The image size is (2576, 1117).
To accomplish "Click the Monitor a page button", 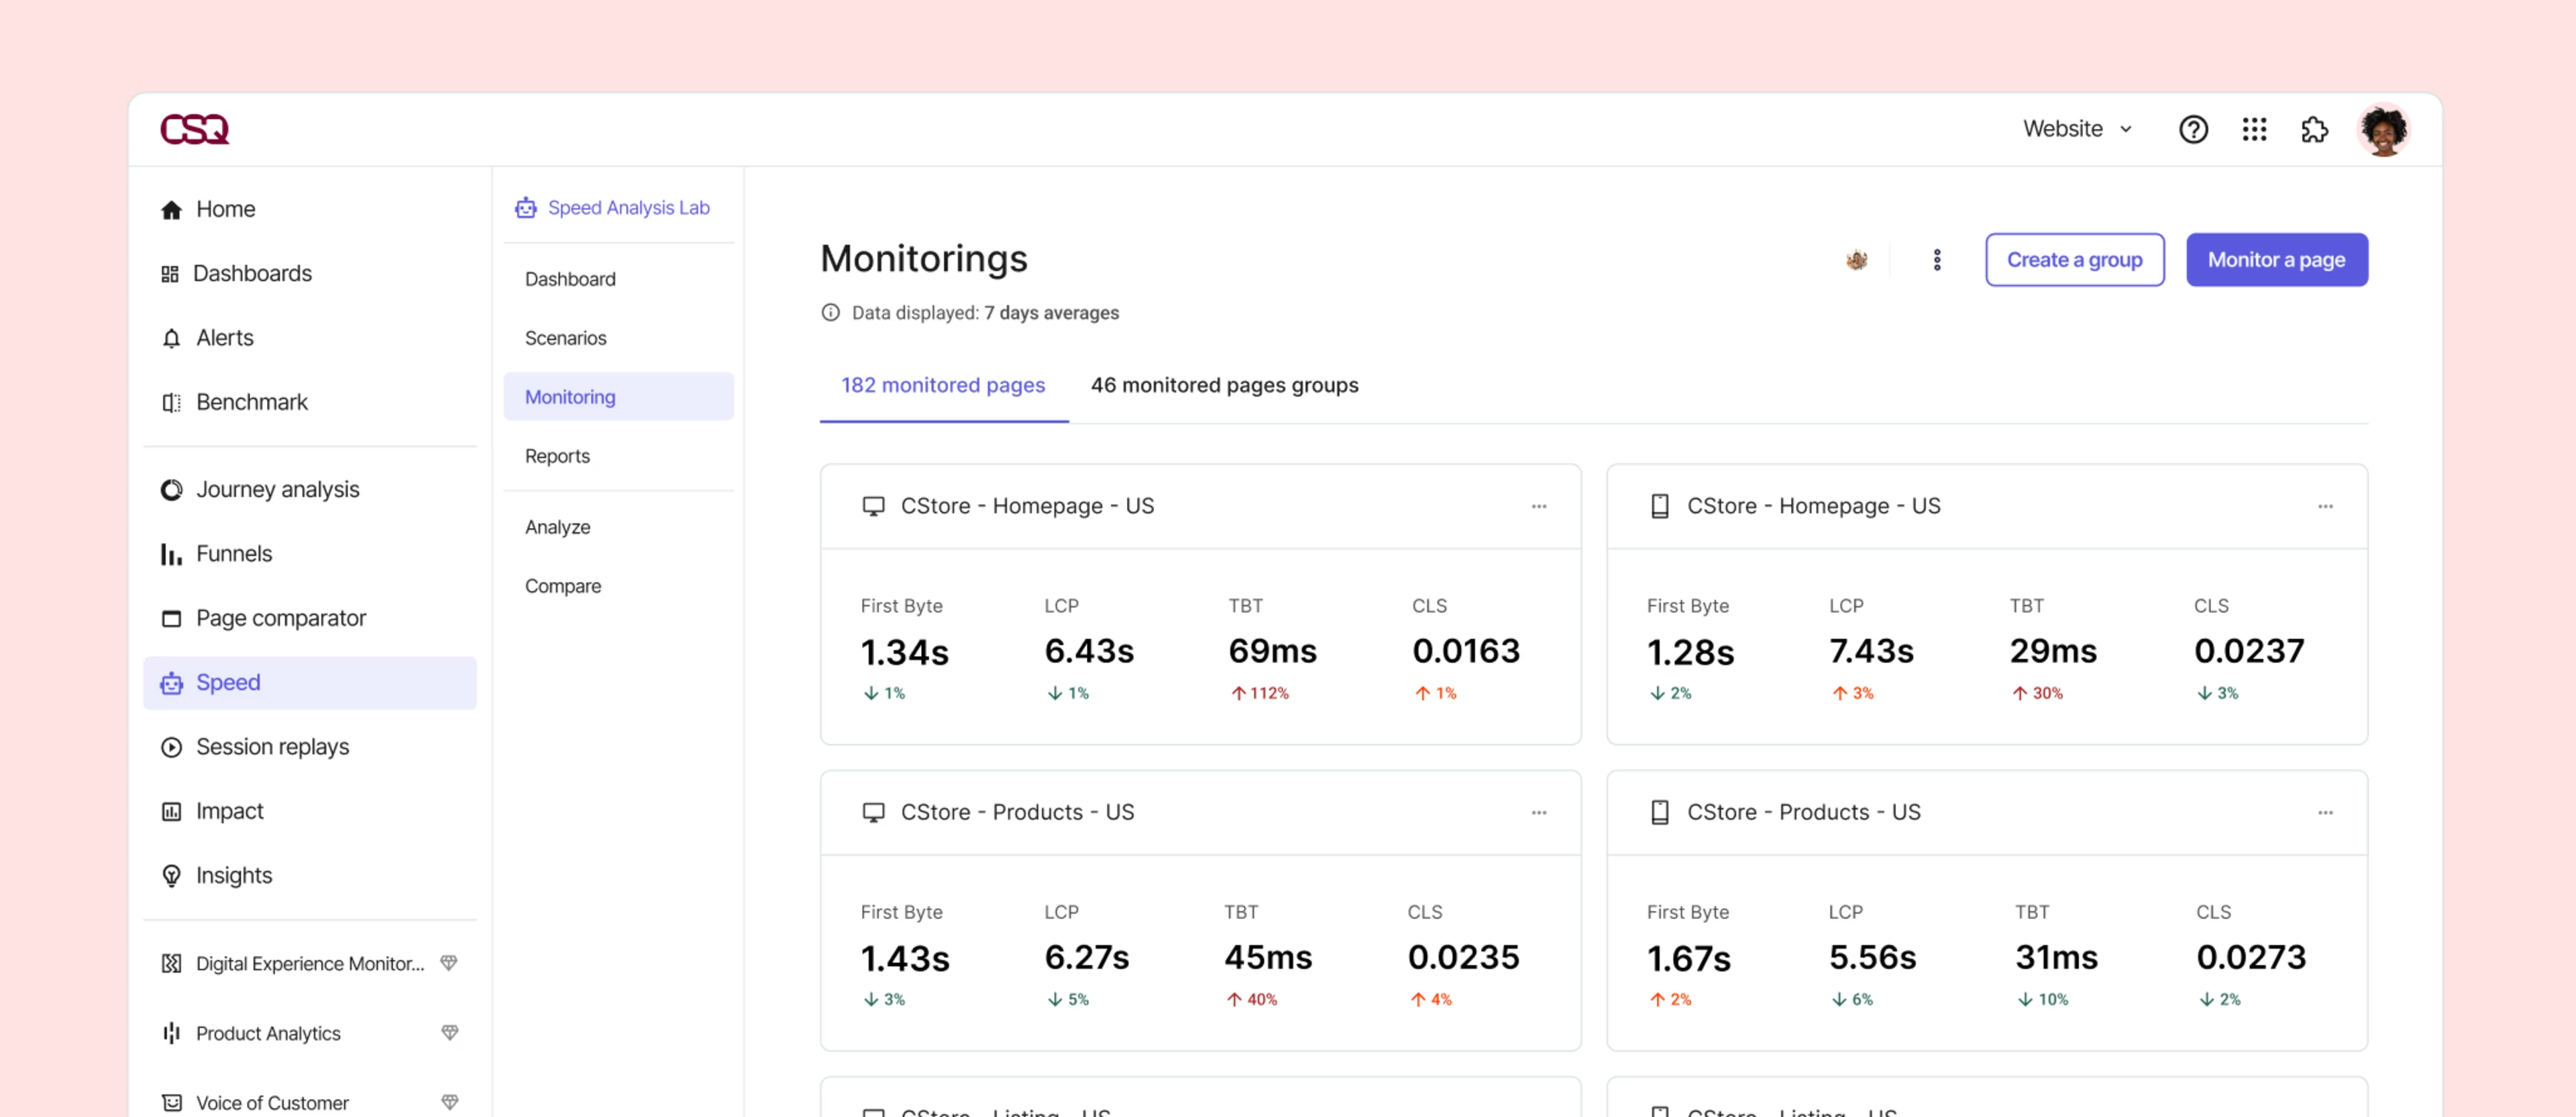I will [x=2276, y=260].
